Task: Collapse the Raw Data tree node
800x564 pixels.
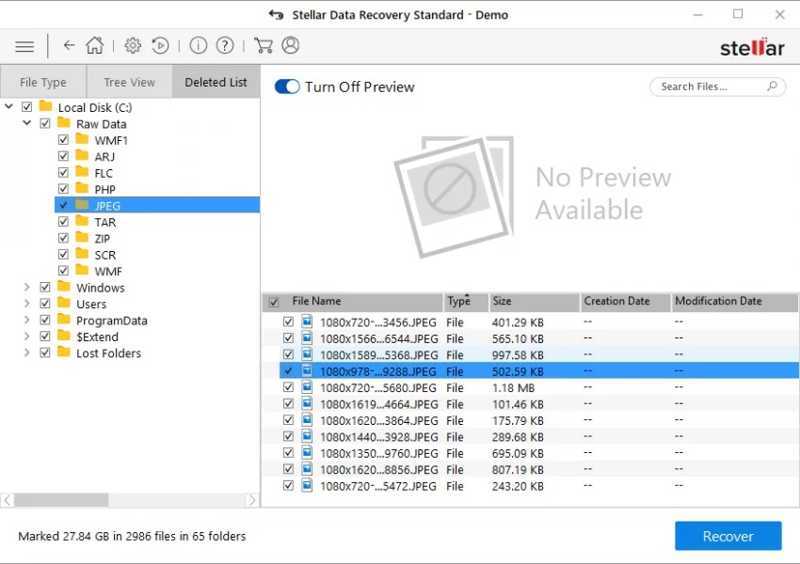Action: (27, 124)
